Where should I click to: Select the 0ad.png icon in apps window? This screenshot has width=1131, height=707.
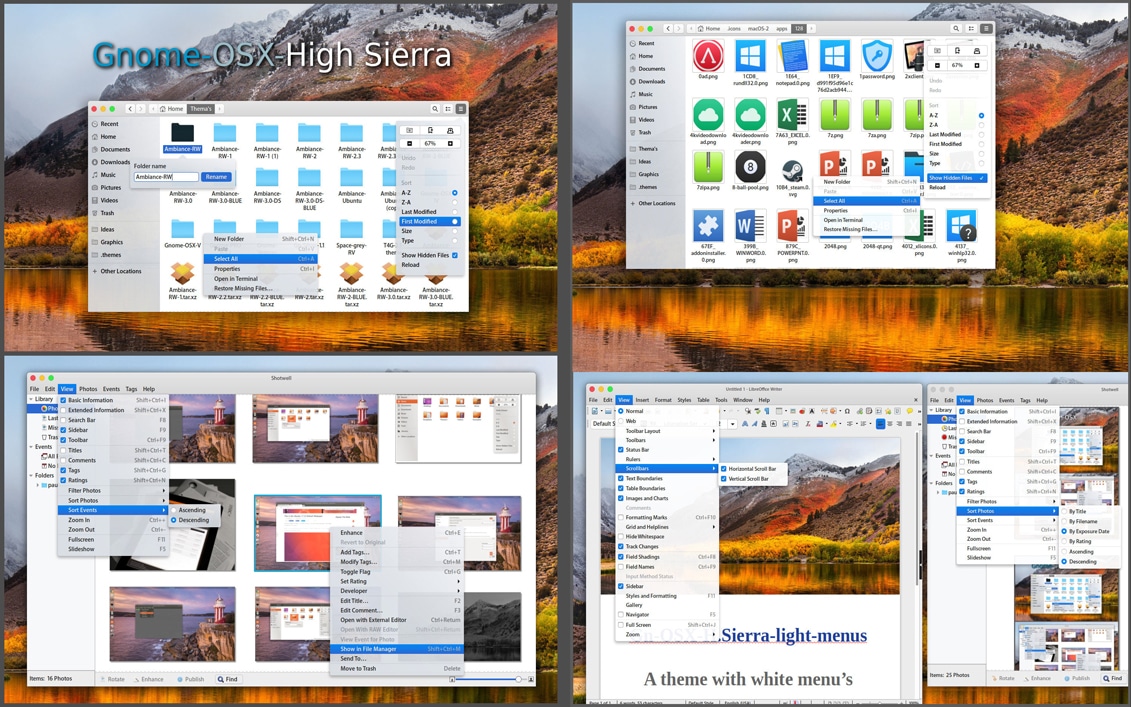coord(708,56)
